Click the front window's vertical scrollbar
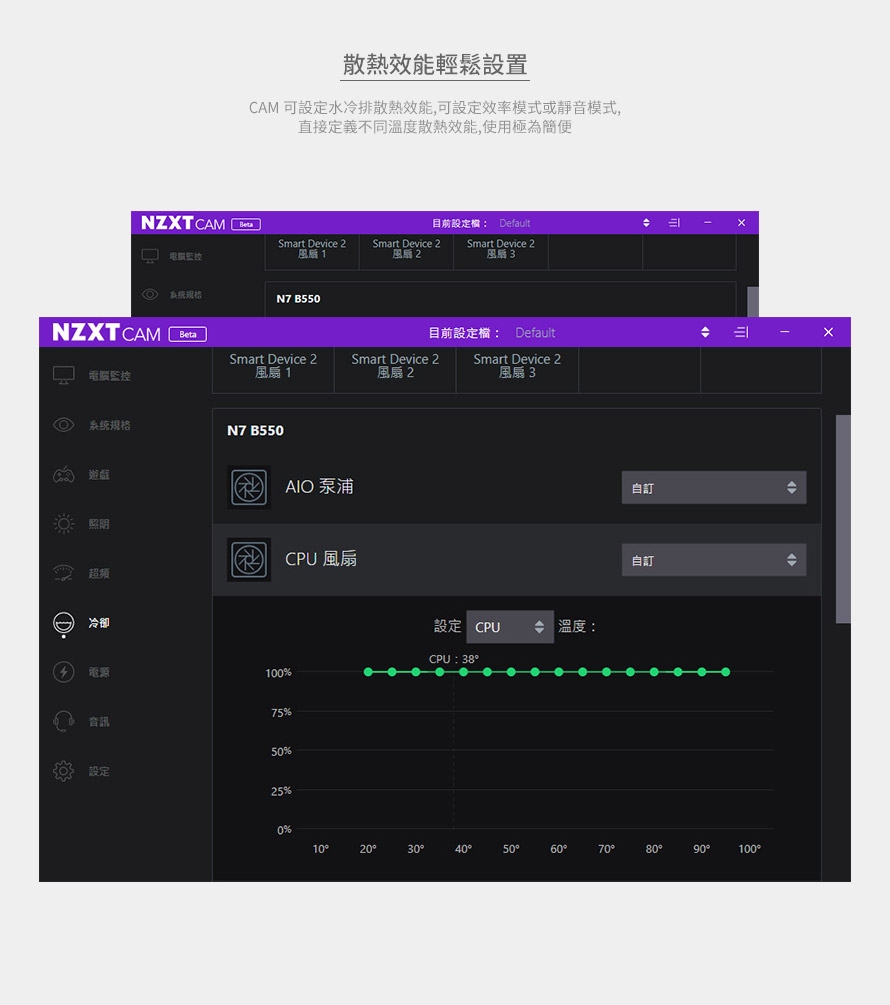Image resolution: width=890 pixels, height=1005 pixels. (843, 518)
